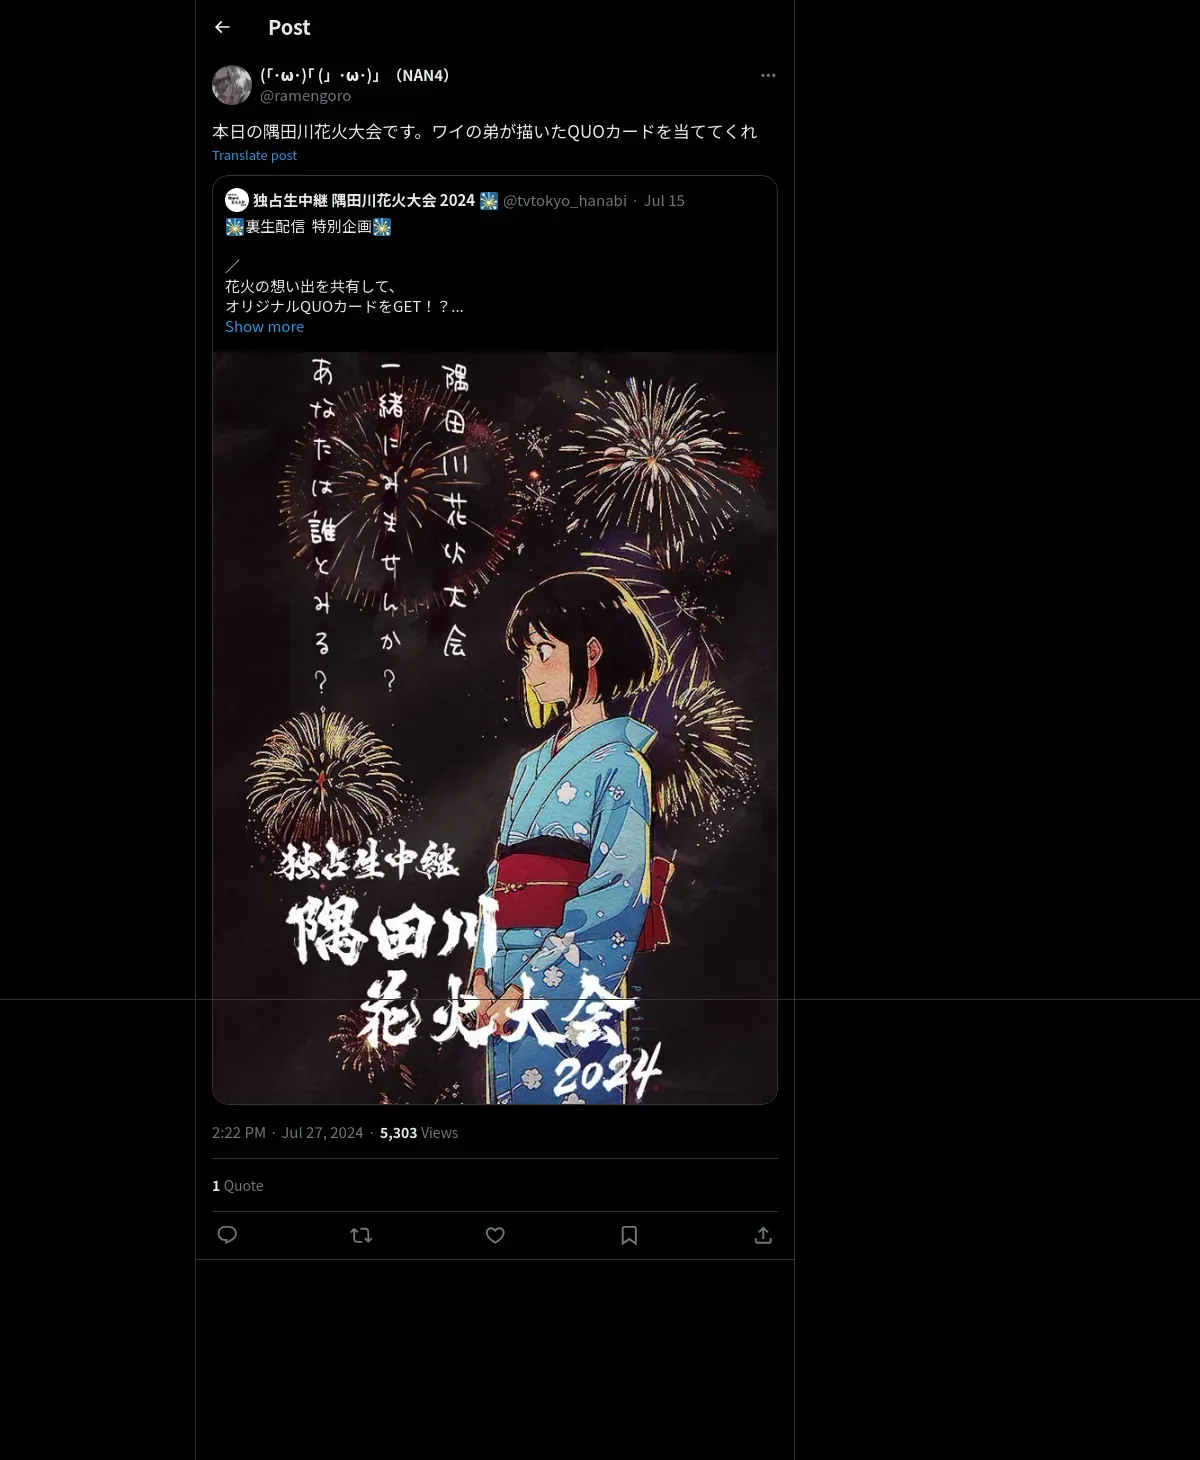Click the reply speech bubble icon
The width and height of the screenshot is (1200, 1460).
pos(227,1235)
